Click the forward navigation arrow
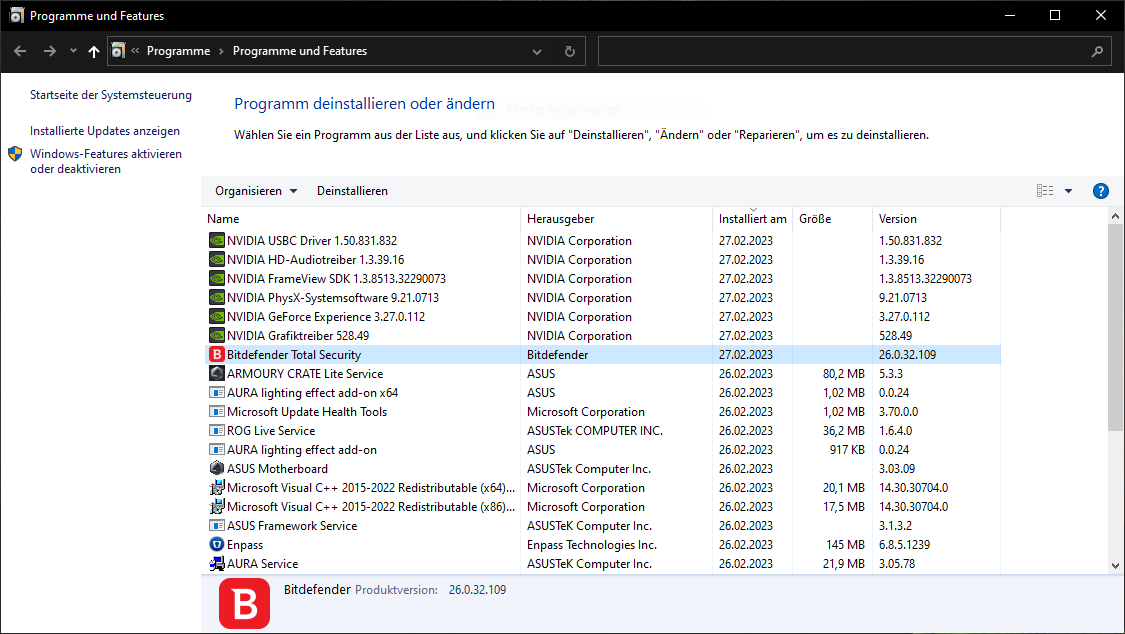This screenshot has width=1125, height=634. (x=50, y=51)
